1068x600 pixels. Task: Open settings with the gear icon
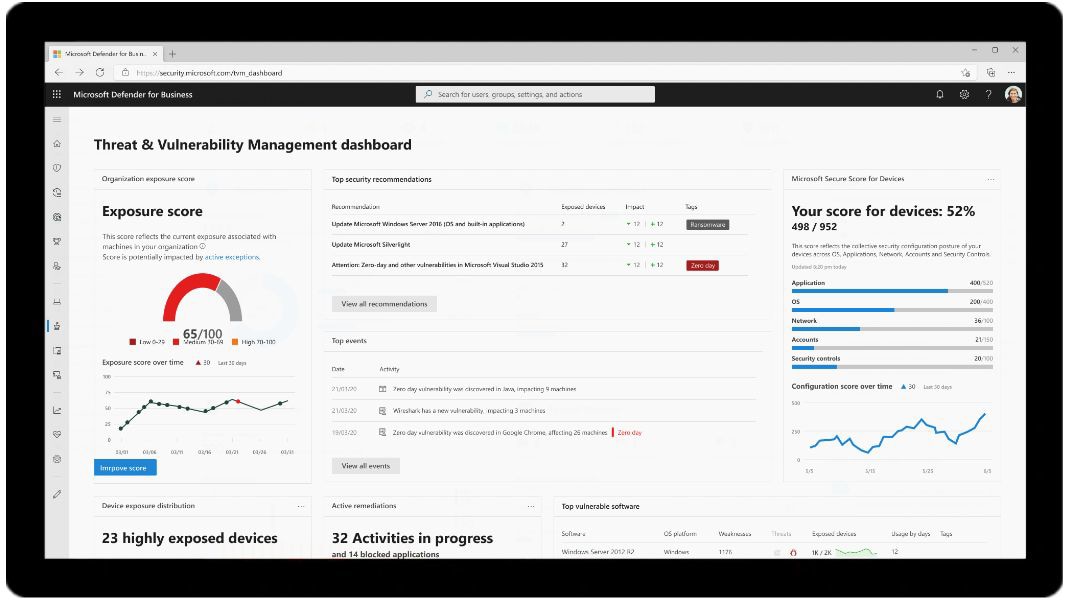pyautogui.click(x=962, y=93)
